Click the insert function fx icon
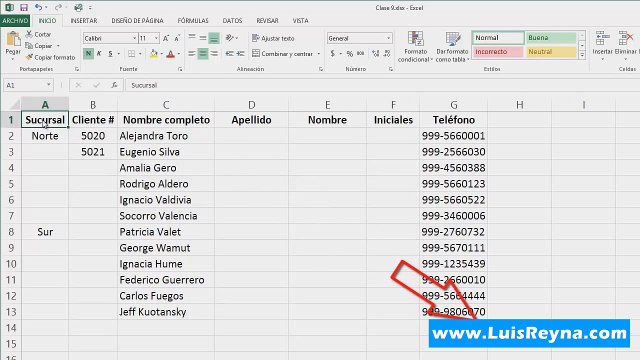 (x=114, y=85)
